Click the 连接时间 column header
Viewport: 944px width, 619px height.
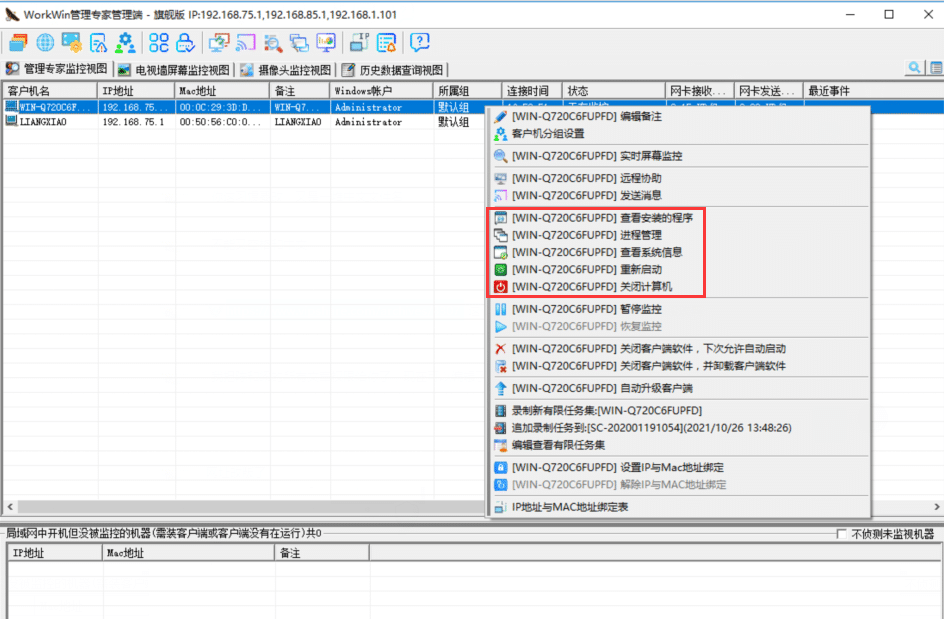tap(532, 91)
